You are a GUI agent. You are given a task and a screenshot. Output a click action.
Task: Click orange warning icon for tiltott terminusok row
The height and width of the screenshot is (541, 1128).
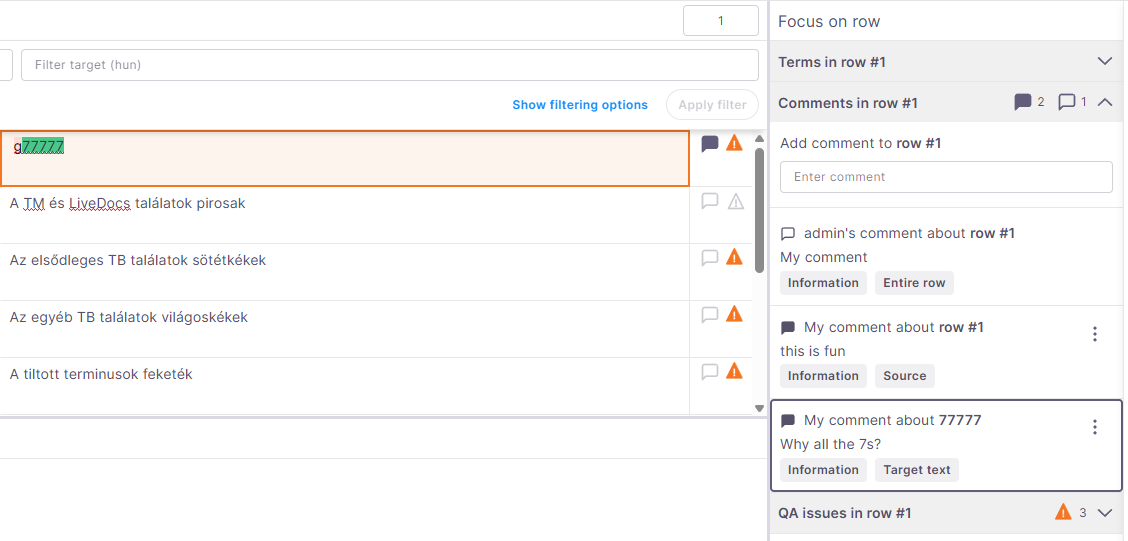click(x=734, y=370)
